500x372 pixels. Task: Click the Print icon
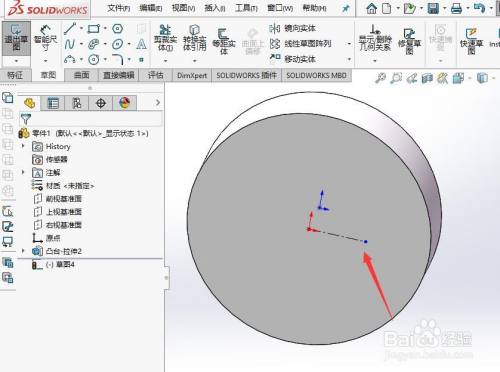[x=456, y=8]
